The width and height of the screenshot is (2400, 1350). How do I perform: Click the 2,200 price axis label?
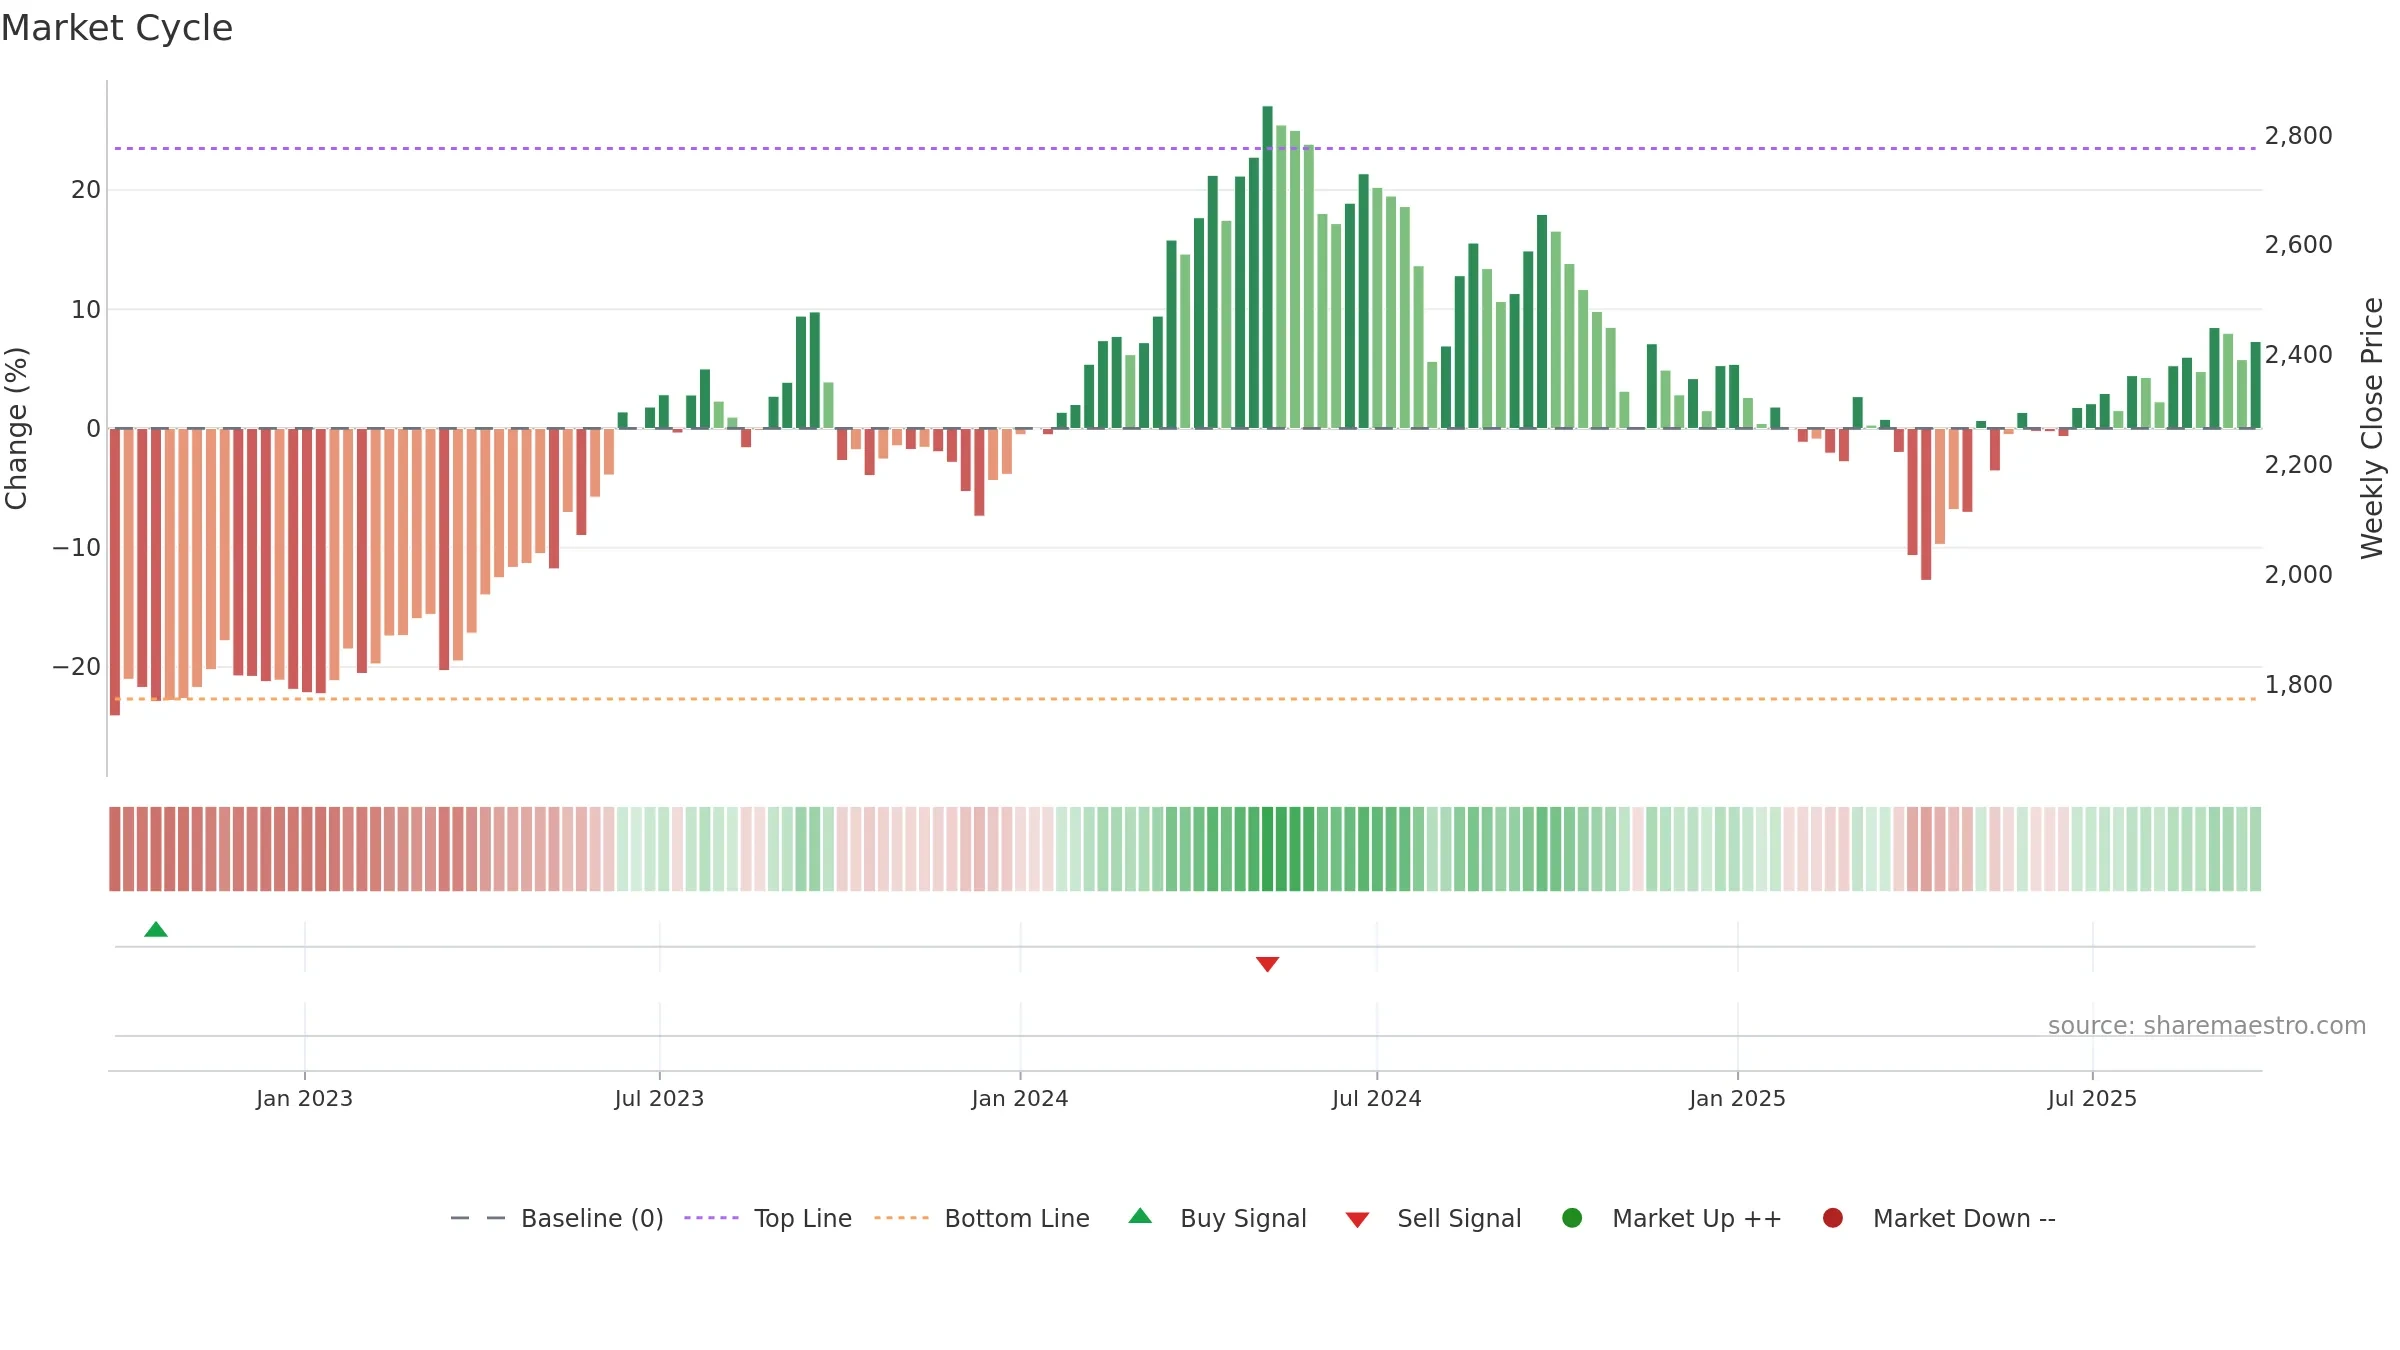click(2298, 465)
